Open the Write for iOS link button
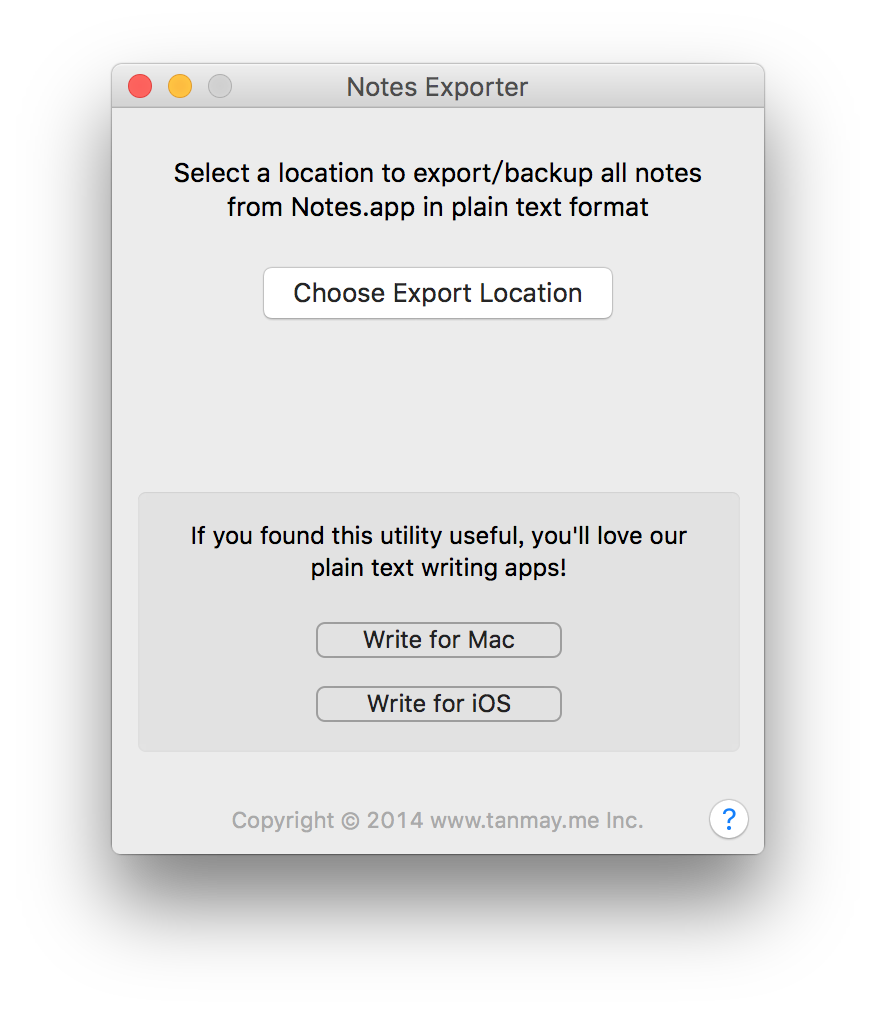876x1014 pixels. 438,704
